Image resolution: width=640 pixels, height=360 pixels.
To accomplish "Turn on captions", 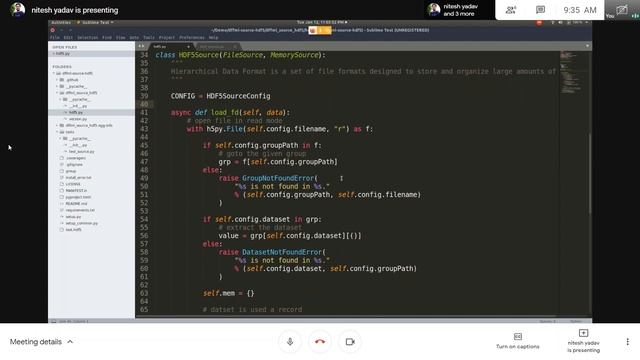I will [518, 341].
